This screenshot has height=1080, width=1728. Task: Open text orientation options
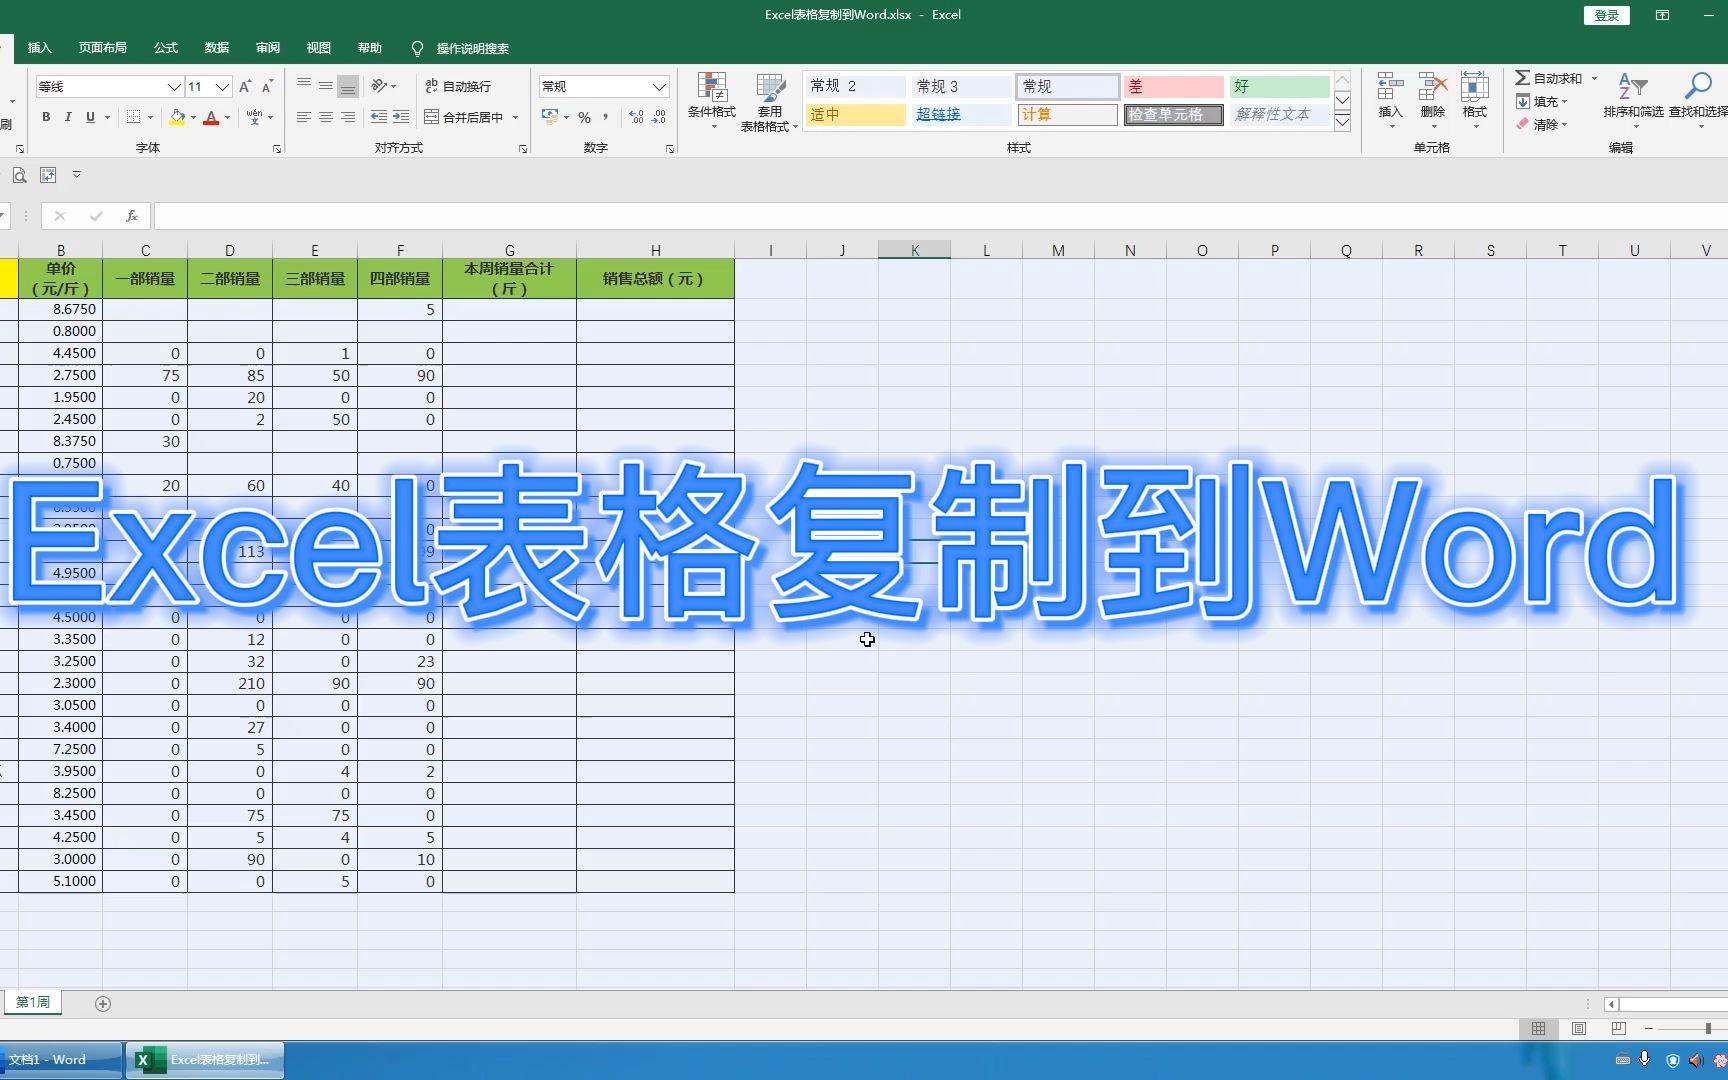click(383, 87)
